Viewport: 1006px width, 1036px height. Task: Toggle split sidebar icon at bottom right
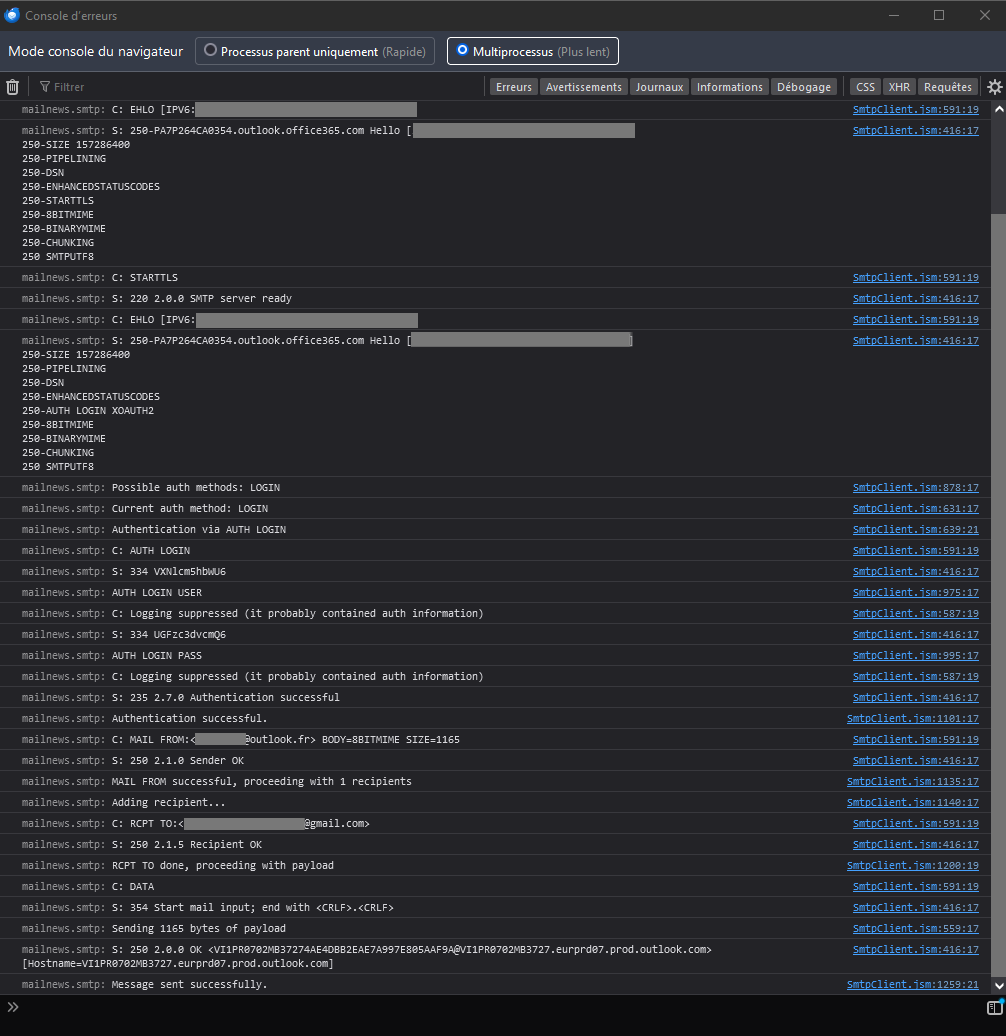click(x=994, y=1007)
